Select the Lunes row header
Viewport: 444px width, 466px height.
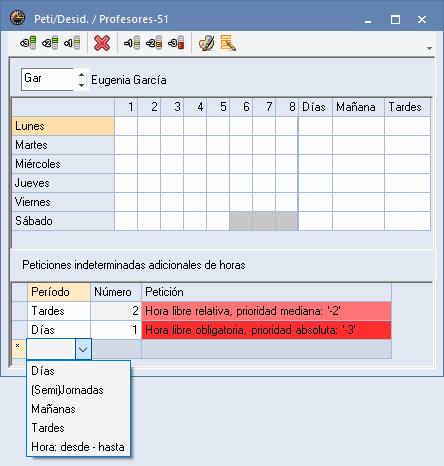(x=63, y=126)
